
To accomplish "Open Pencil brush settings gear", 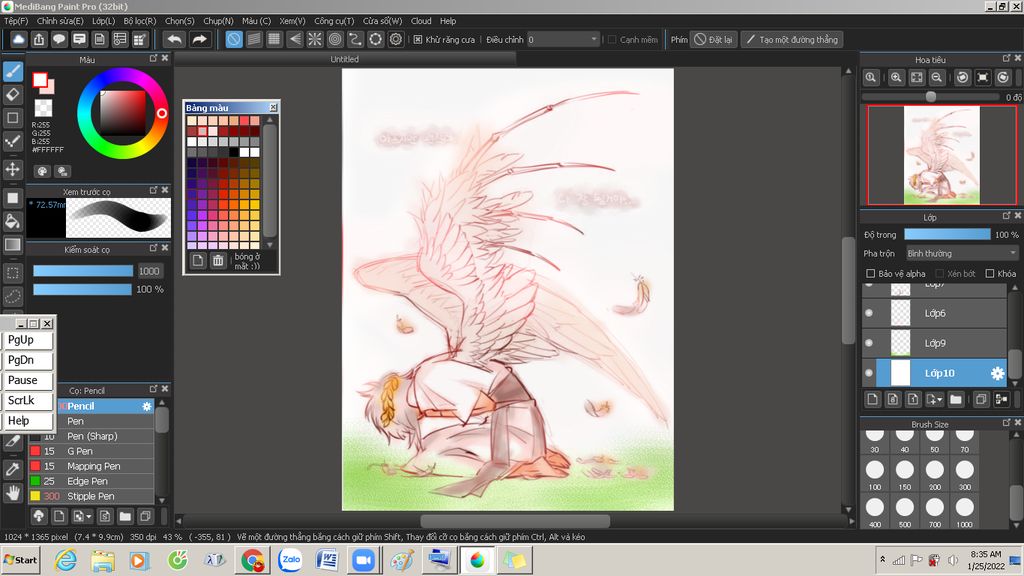I will (x=147, y=406).
